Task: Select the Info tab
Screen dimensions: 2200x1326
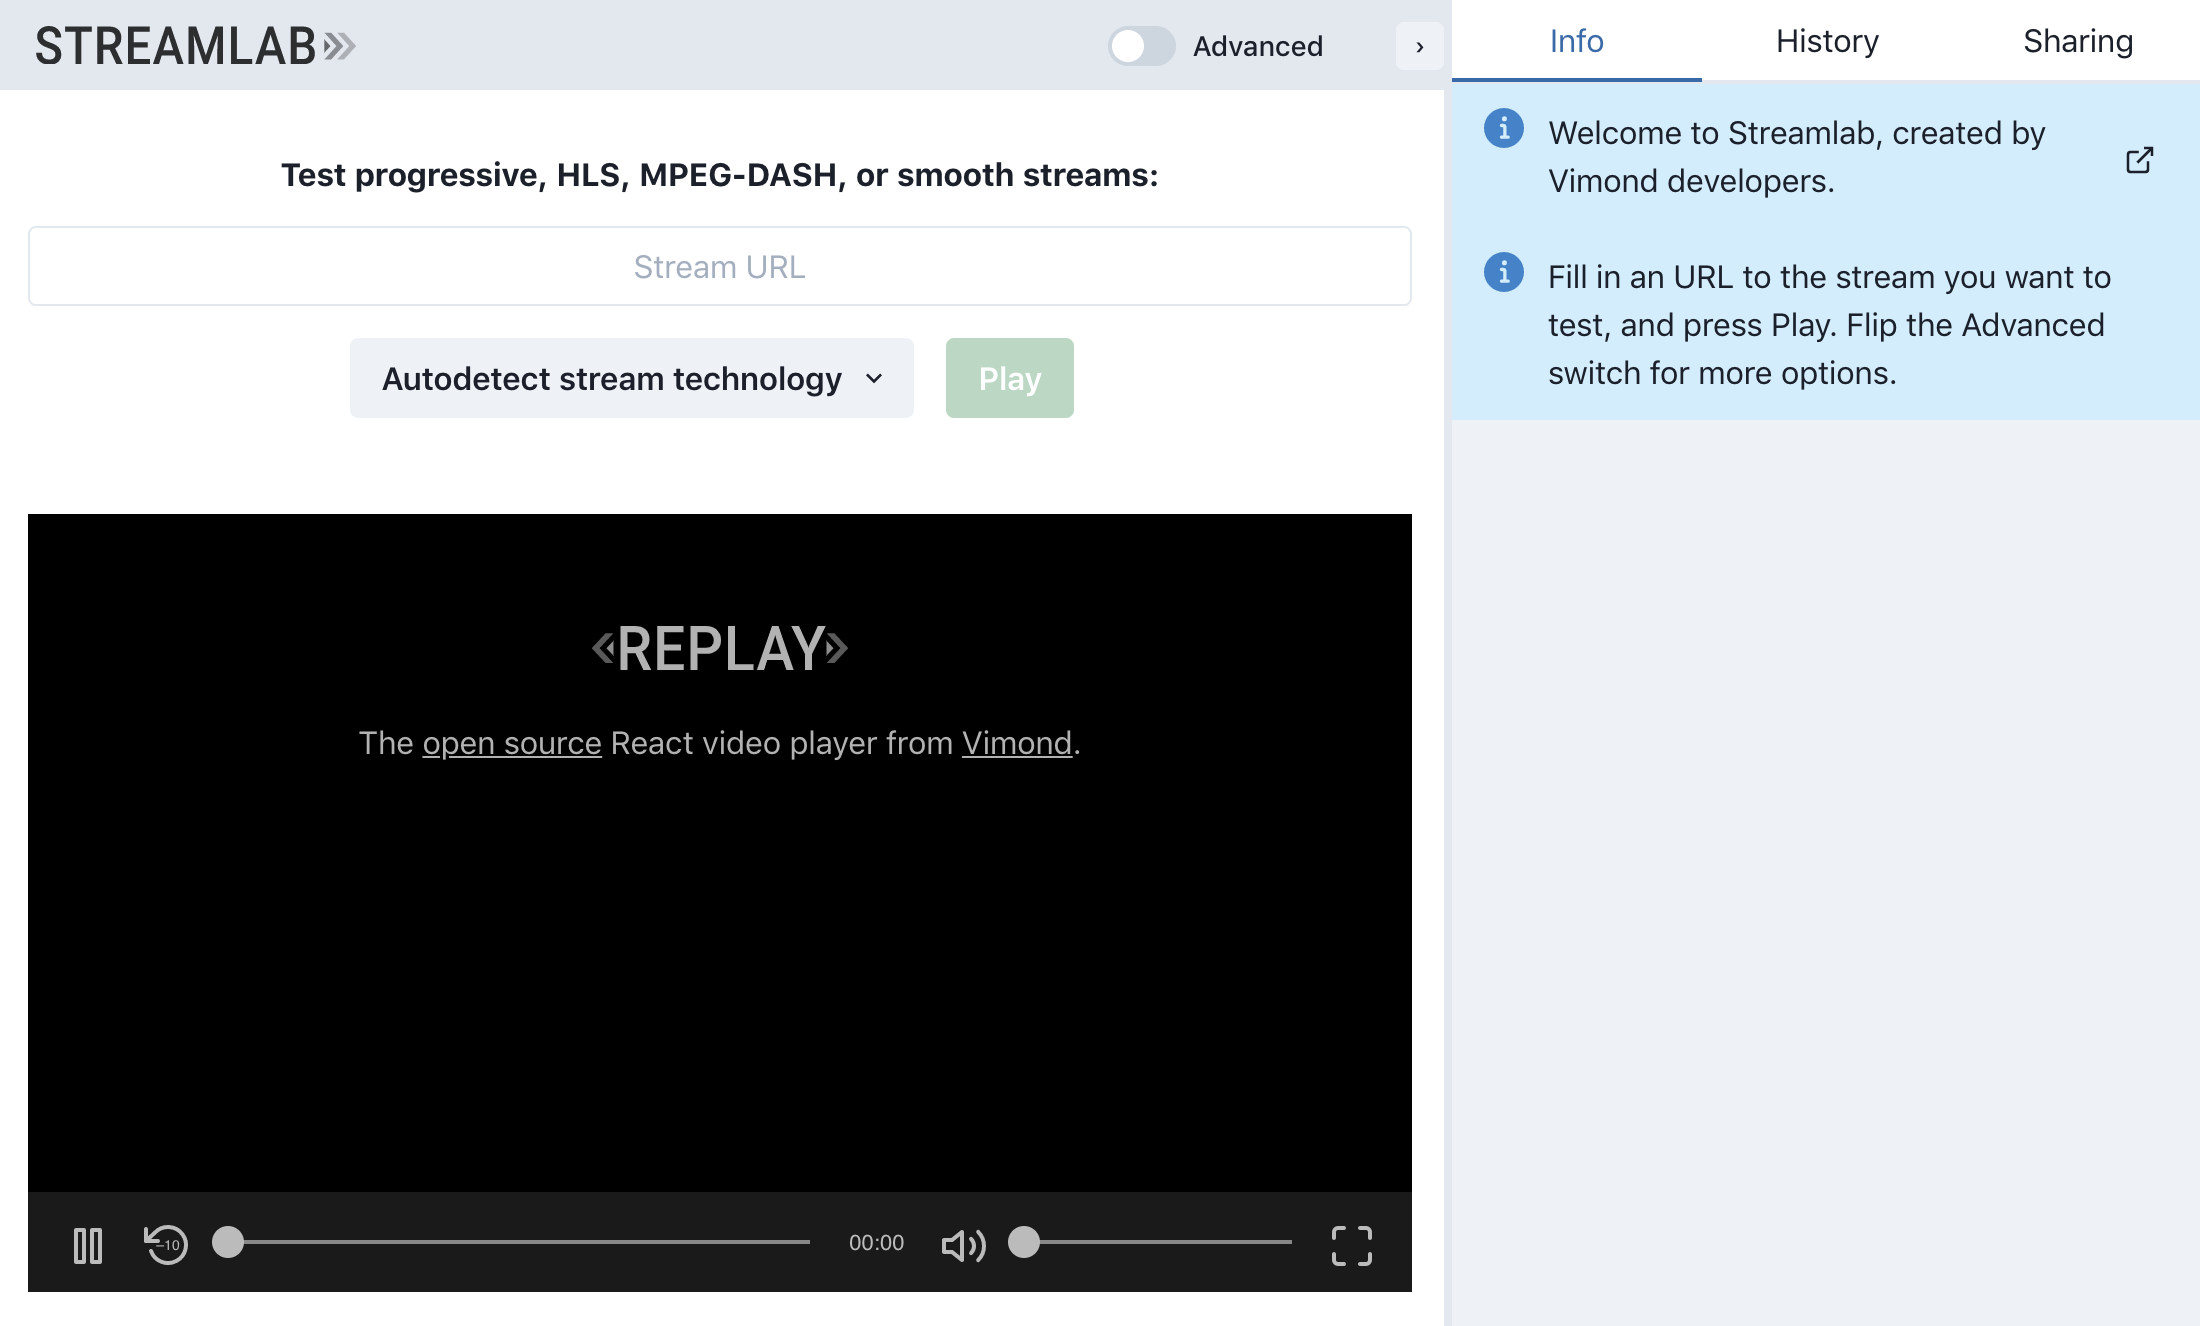Action: coord(1576,41)
